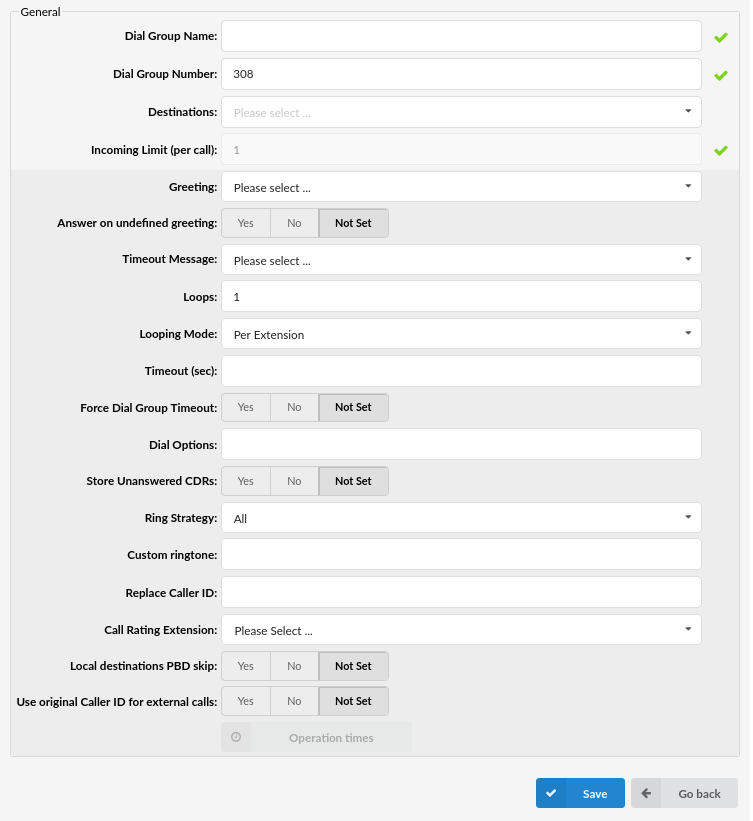Open the Ring Strategy dropdown
The image size is (753, 821).
pyautogui.click(x=461, y=518)
